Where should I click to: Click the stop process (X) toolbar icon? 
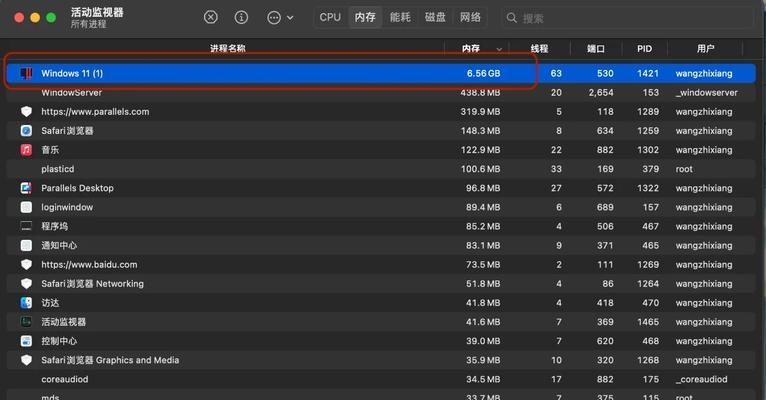(211, 18)
